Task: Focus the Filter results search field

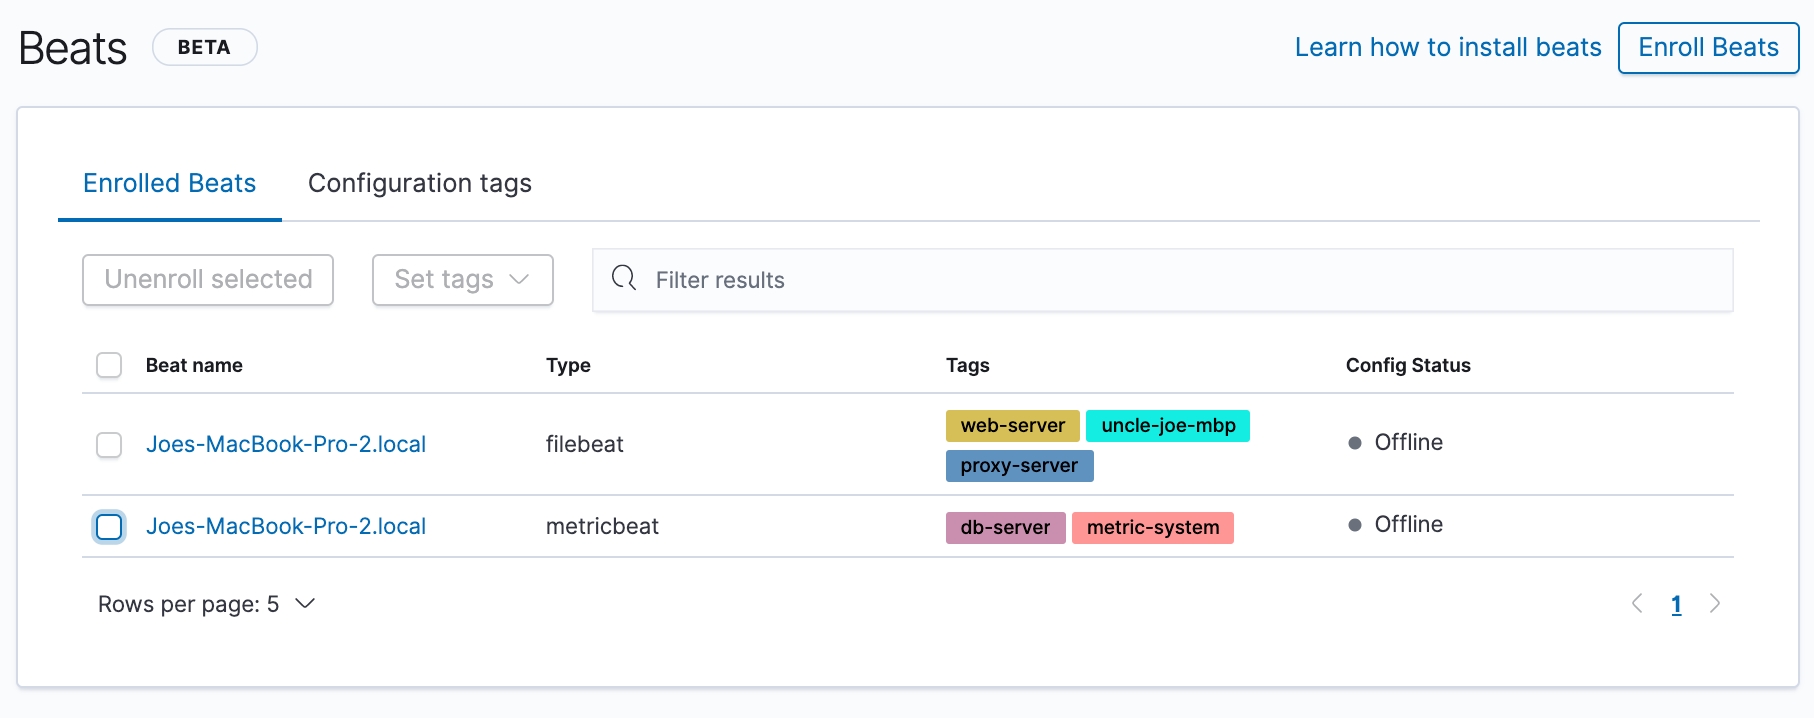Action: coord(1180,280)
